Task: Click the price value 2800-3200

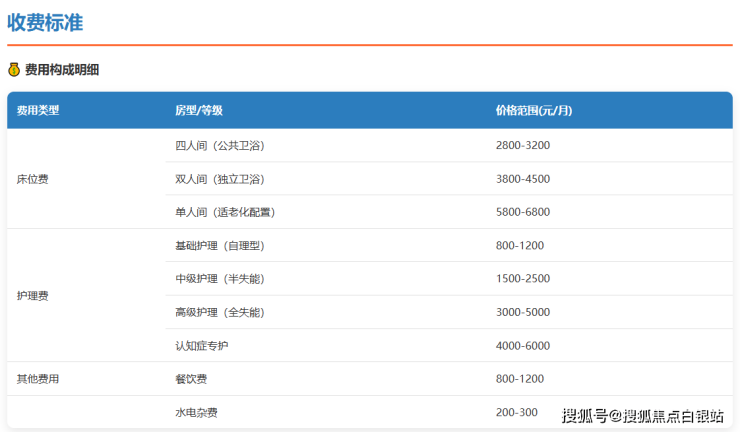Action: coord(523,145)
